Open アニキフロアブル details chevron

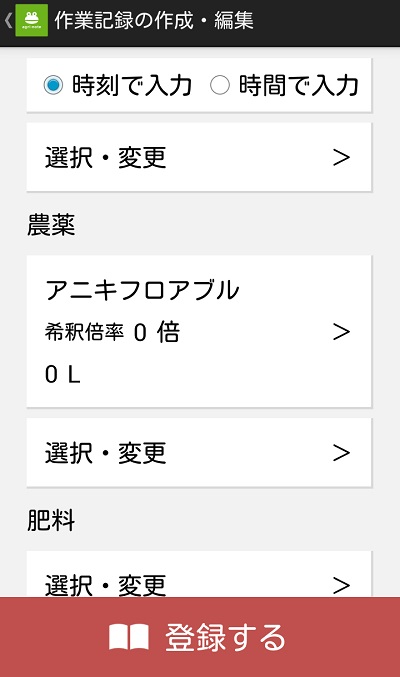pyautogui.click(x=341, y=332)
